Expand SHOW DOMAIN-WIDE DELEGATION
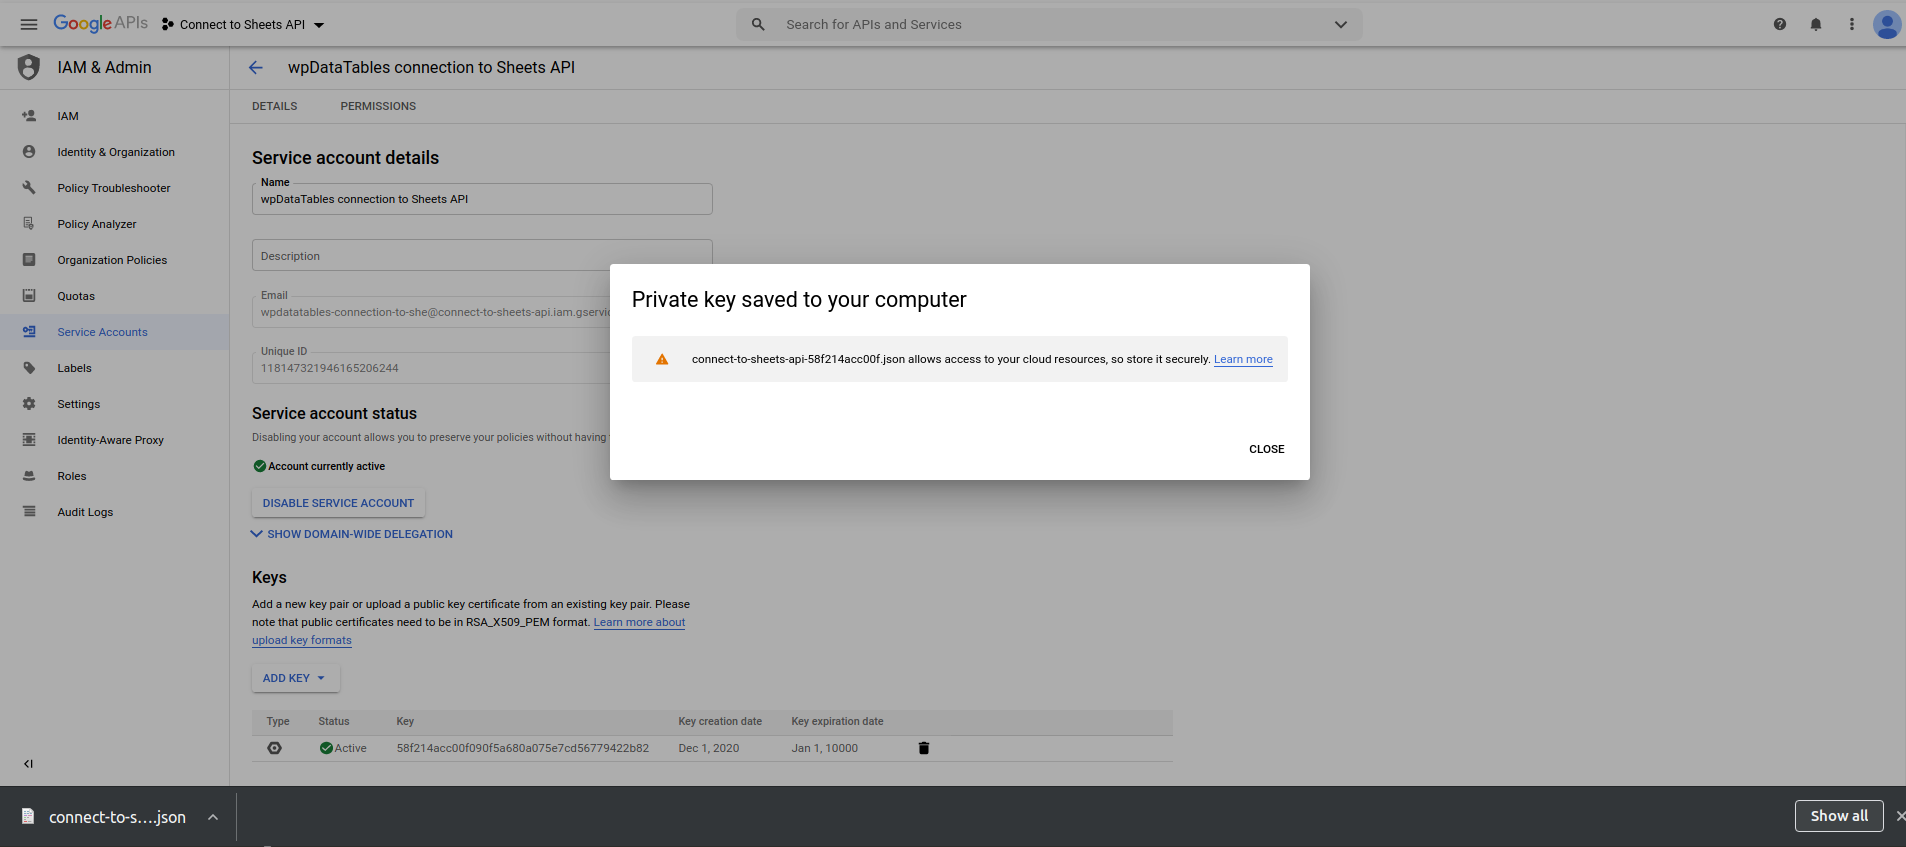Screen dimensions: 1906x847 coord(351,534)
